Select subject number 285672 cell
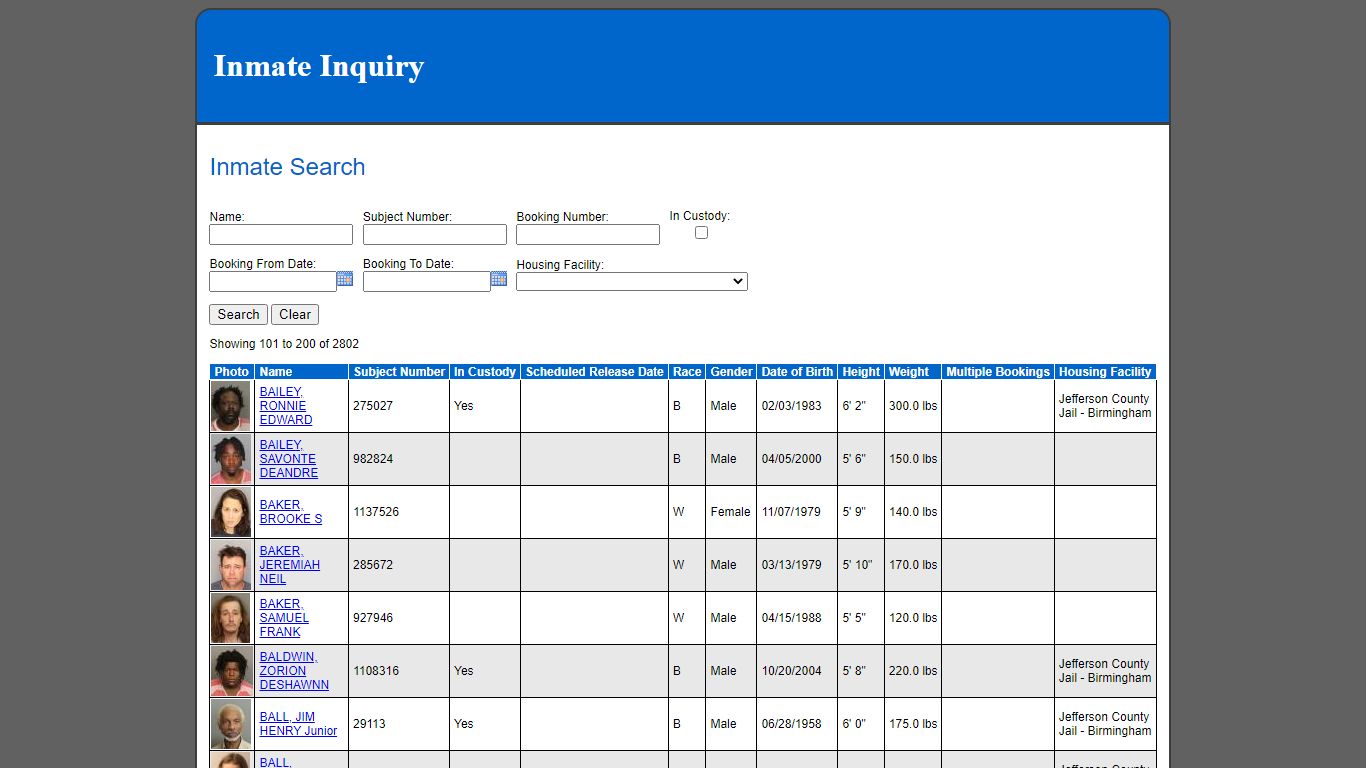 coord(399,565)
